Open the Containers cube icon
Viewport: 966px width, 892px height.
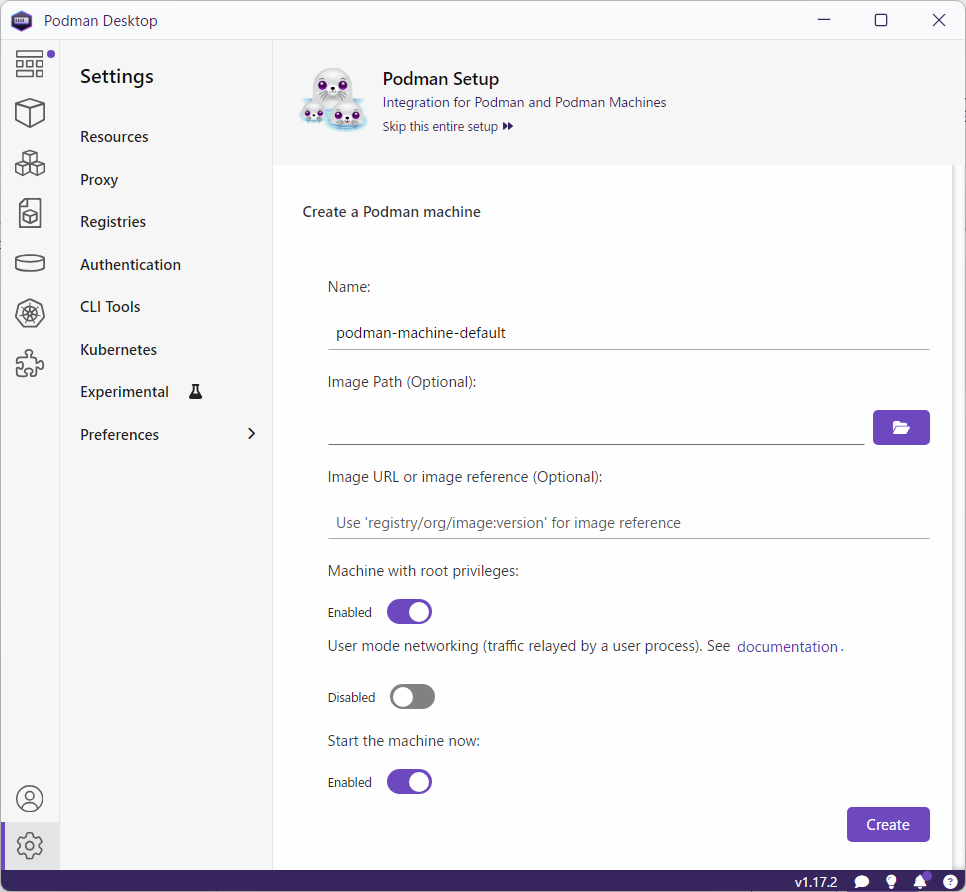pyautogui.click(x=30, y=113)
